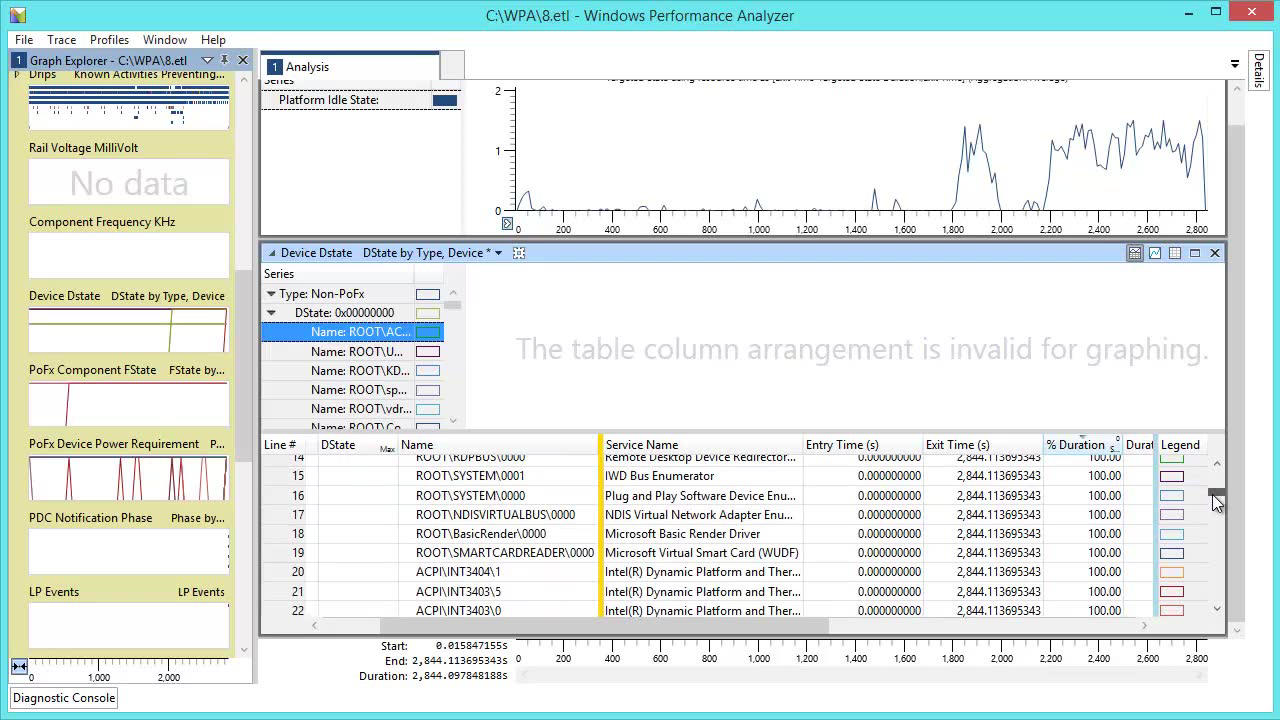Screen dimensions: 1280x720
Task: Select 'Name: ROOT\sp...' series row
Action: 352,390
